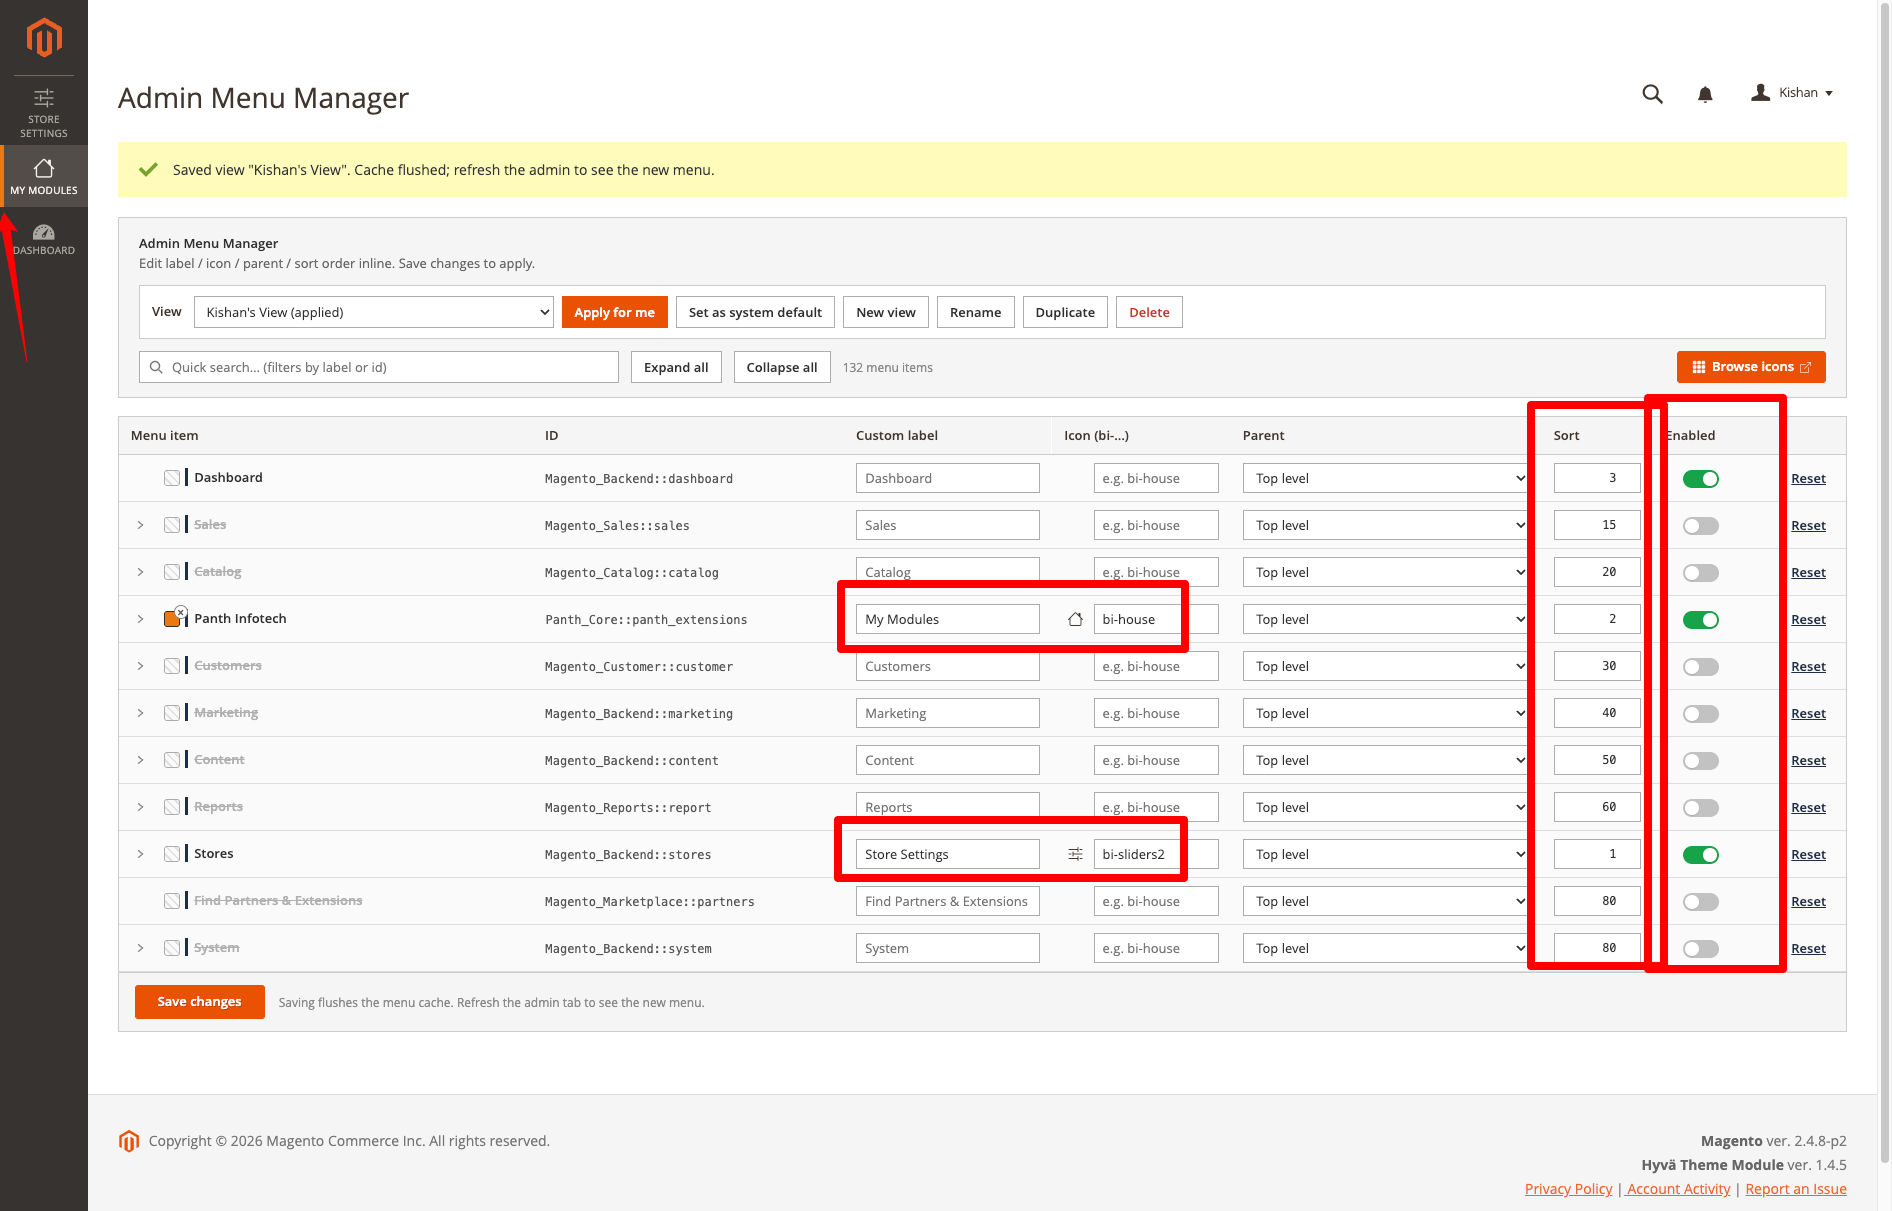Open My Modules sidebar menu
The image size is (1892, 1211).
44,176
